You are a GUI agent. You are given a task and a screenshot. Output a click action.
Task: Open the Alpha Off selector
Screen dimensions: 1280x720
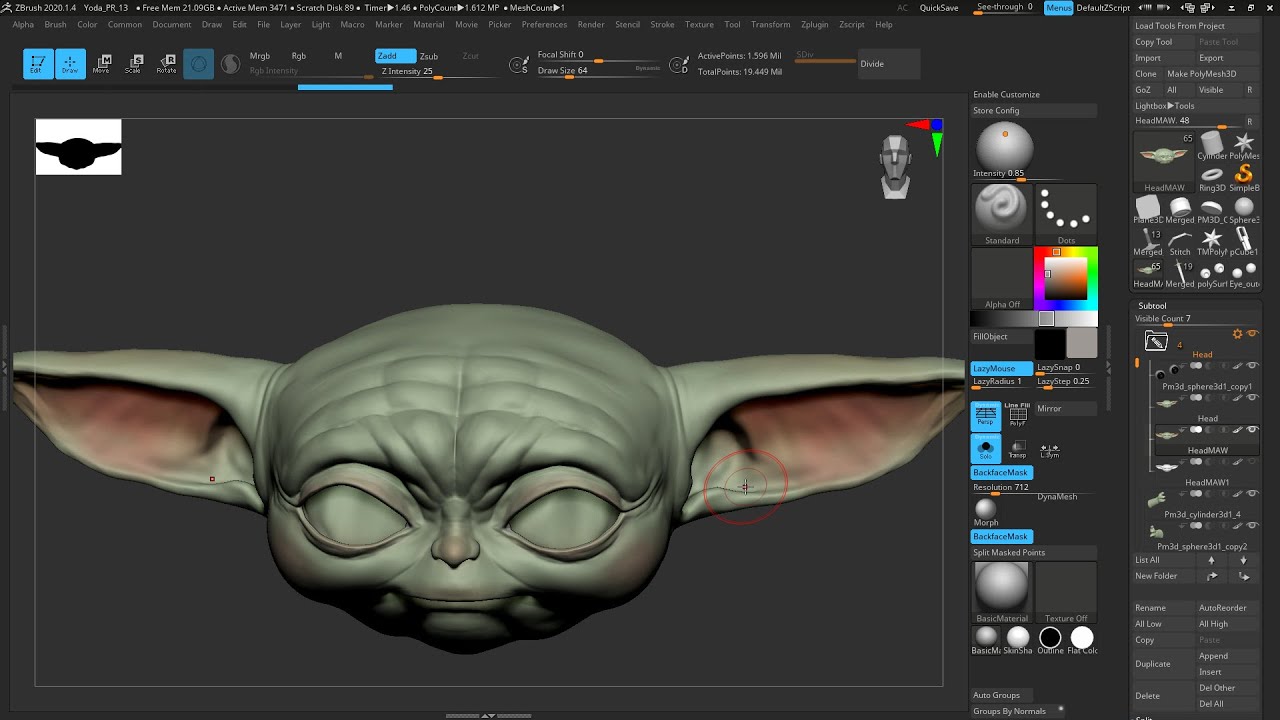(x=1002, y=279)
